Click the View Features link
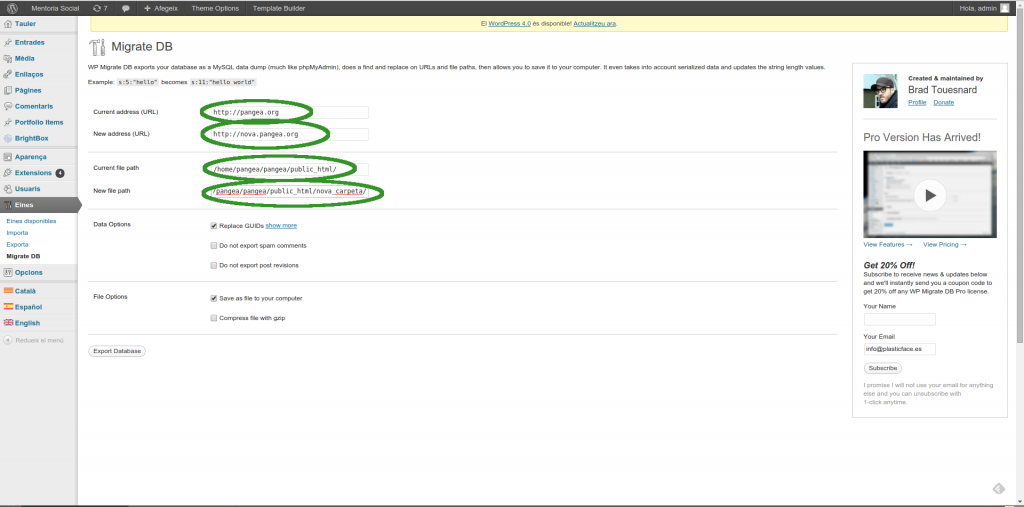 (888, 244)
